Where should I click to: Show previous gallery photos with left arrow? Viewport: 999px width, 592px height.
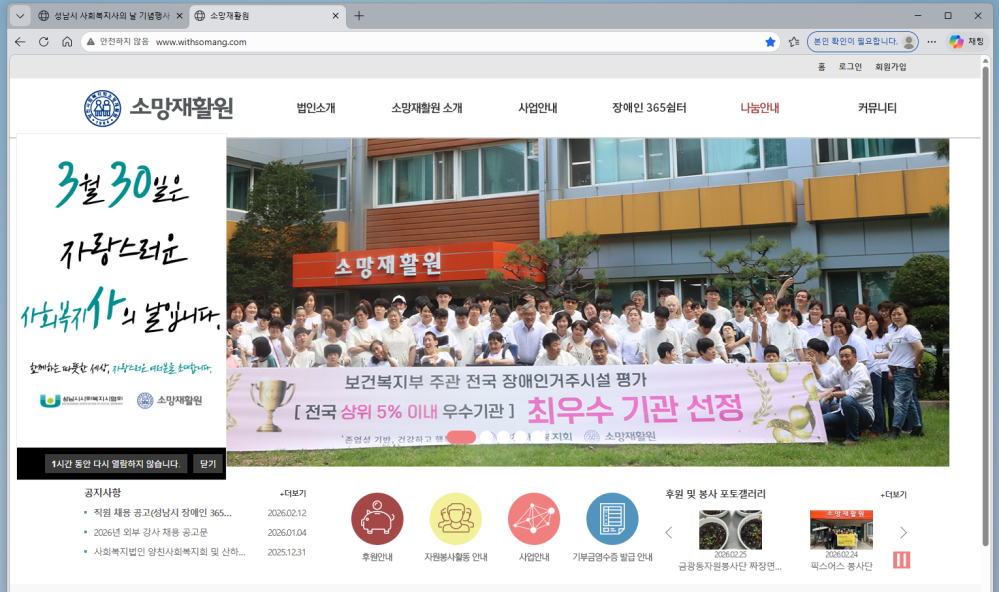coord(668,532)
